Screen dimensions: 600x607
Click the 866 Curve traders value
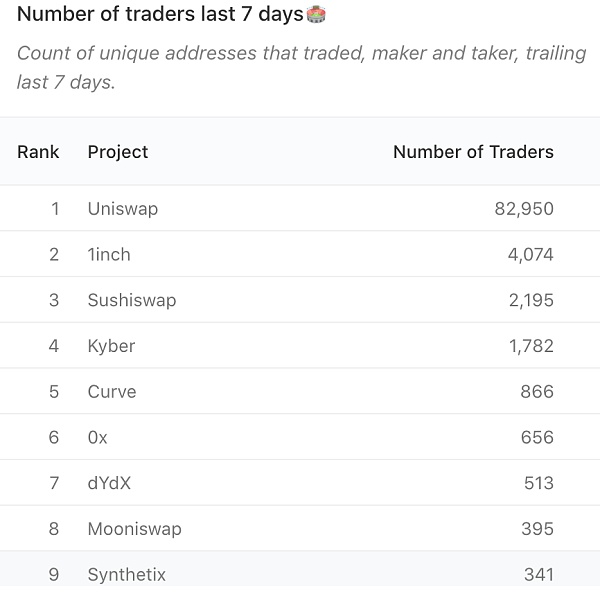pyautogui.click(x=537, y=391)
